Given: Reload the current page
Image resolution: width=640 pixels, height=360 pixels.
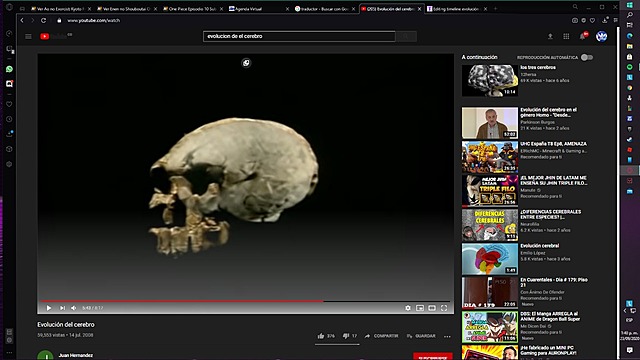Looking at the screenshot, I should pyautogui.click(x=43, y=20).
